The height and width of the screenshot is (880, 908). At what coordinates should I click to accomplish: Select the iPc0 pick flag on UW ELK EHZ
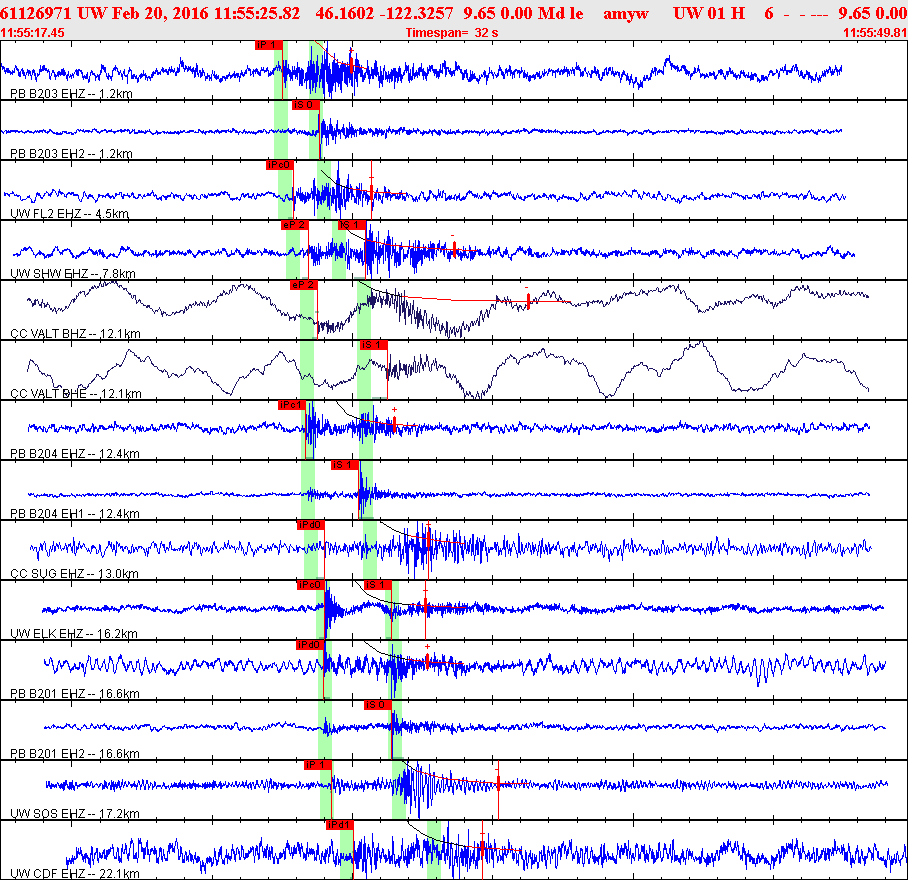(x=311, y=585)
